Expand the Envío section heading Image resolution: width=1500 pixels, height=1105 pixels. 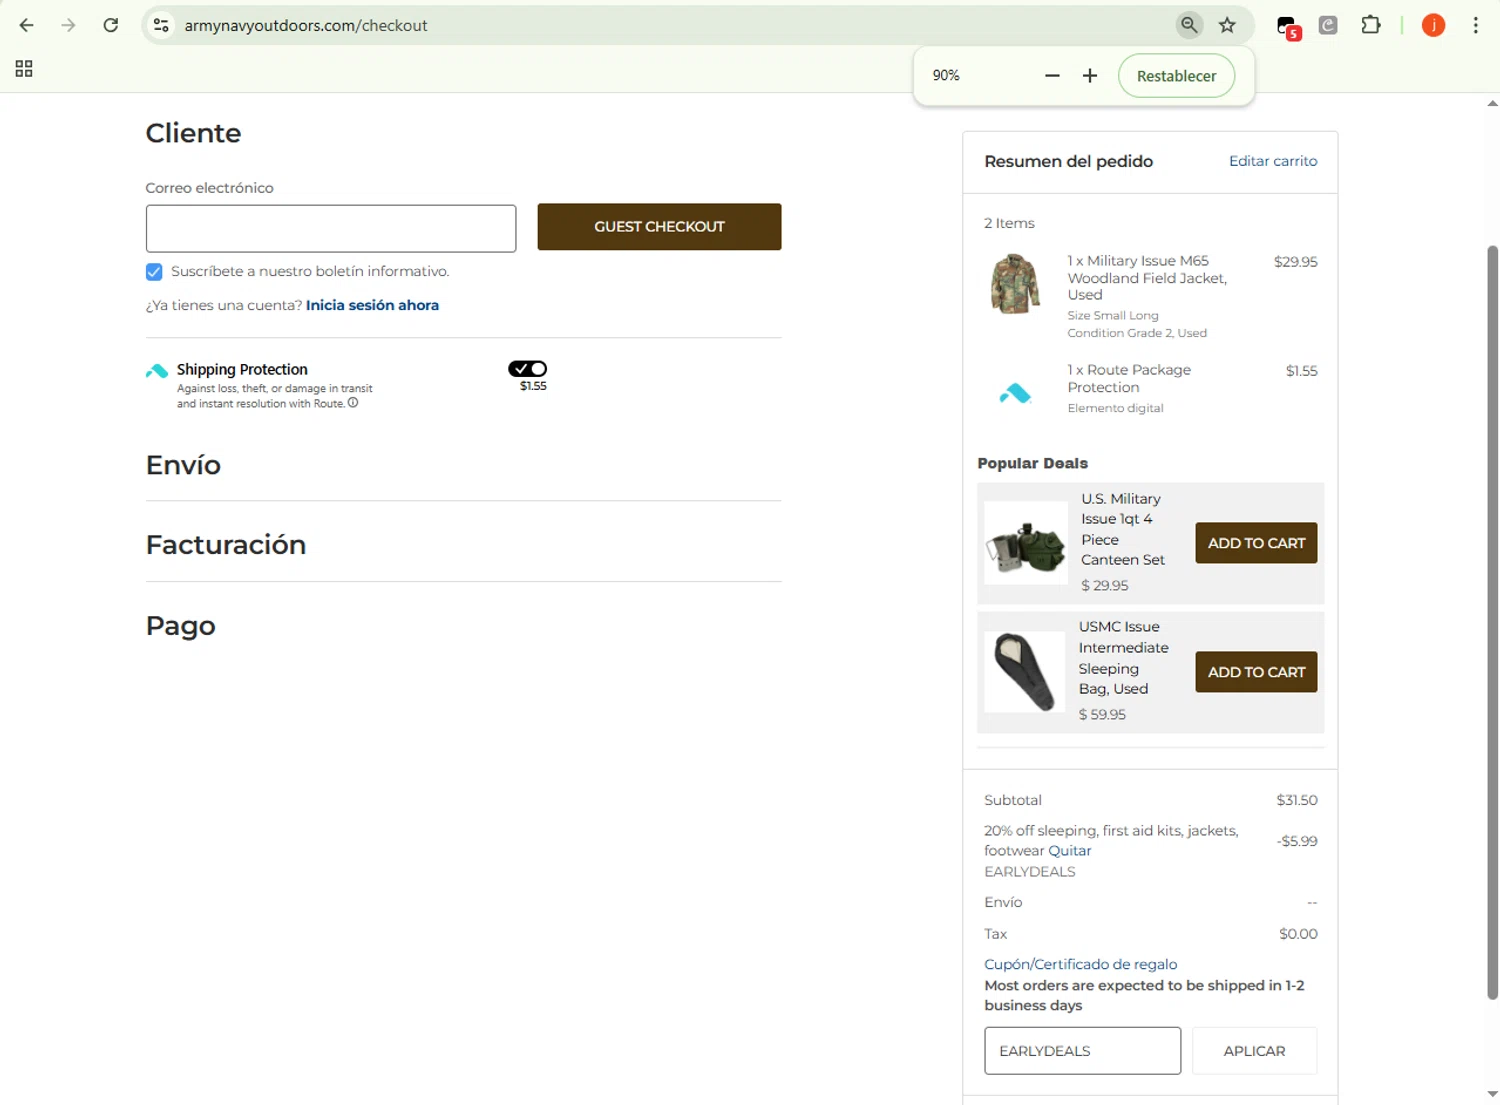coord(183,465)
